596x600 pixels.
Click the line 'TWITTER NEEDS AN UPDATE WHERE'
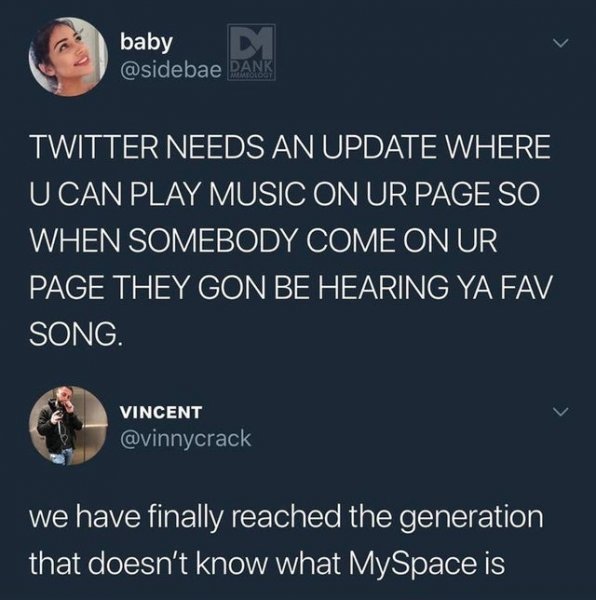pyautogui.click(x=291, y=147)
